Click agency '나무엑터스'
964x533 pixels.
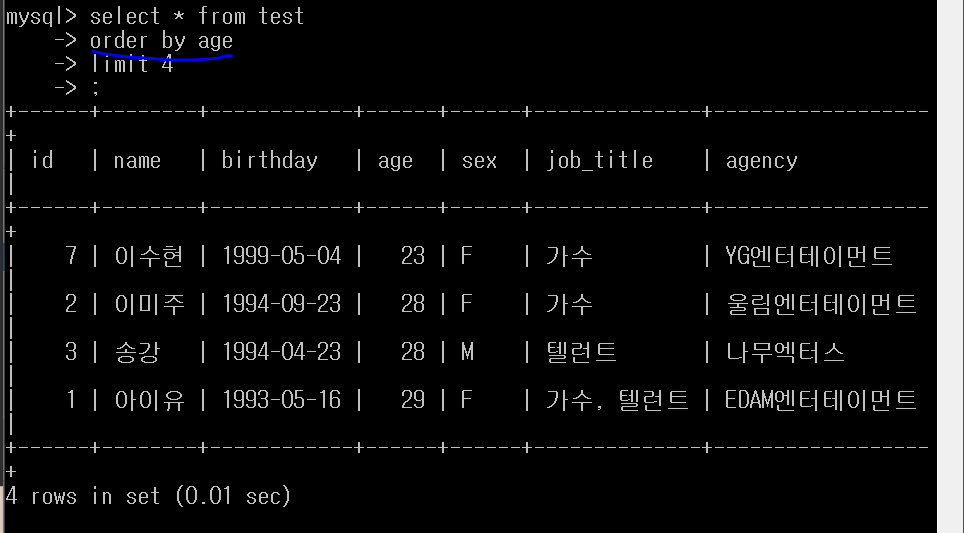tap(785, 352)
